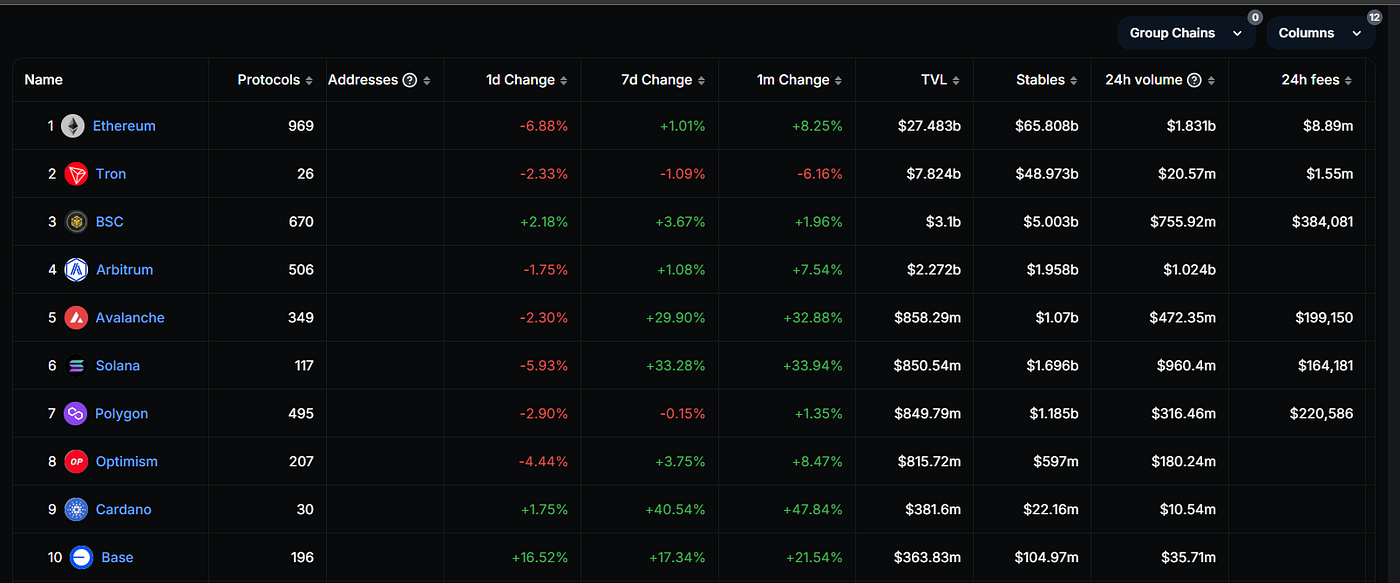The height and width of the screenshot is (583, 1400).
Task: Click the Ethereum chain logo icon
Action: (73, 126)
